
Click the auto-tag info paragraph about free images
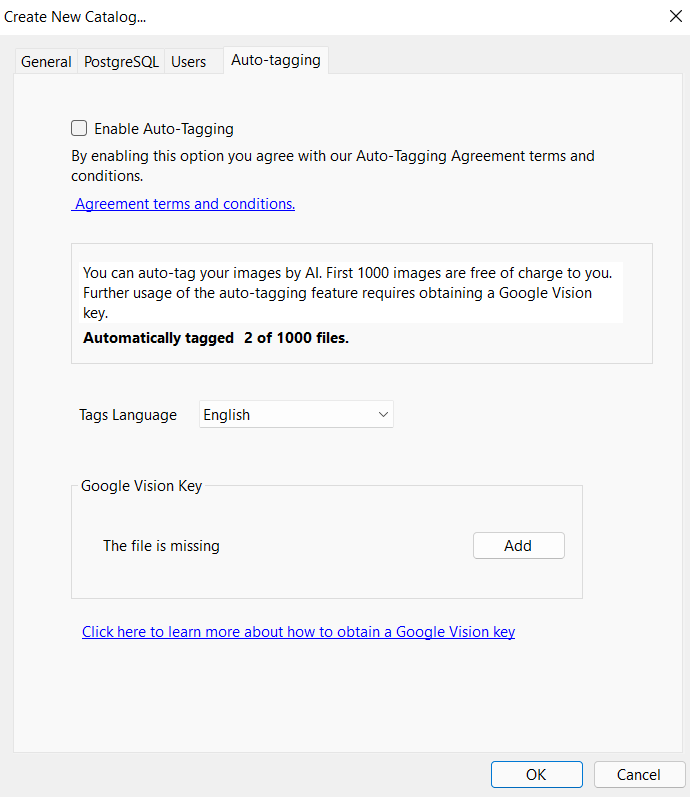tap(348, 292)
